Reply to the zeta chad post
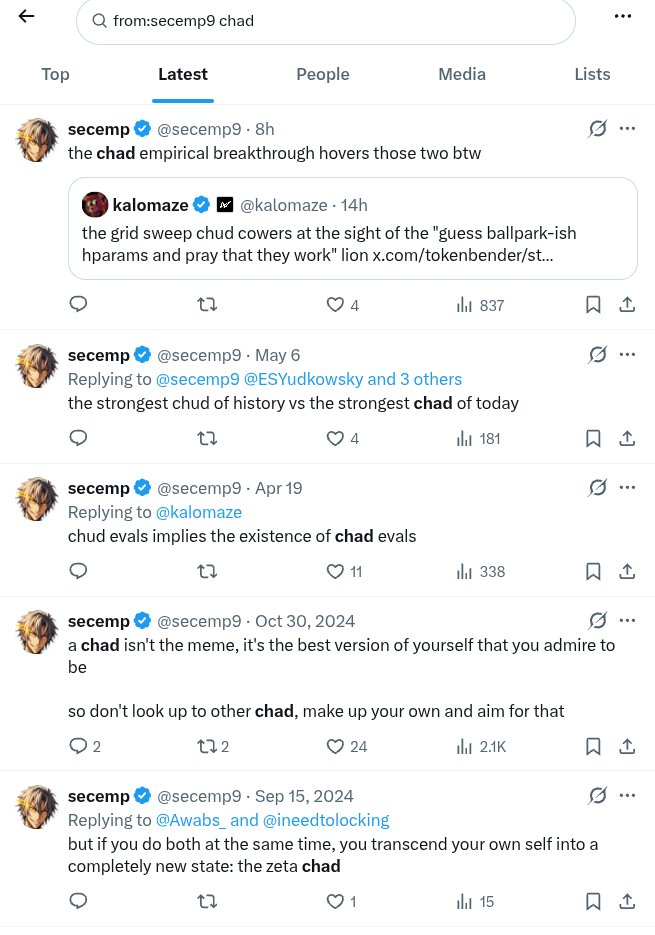655x935 pixels. click(x=78, y=901)
